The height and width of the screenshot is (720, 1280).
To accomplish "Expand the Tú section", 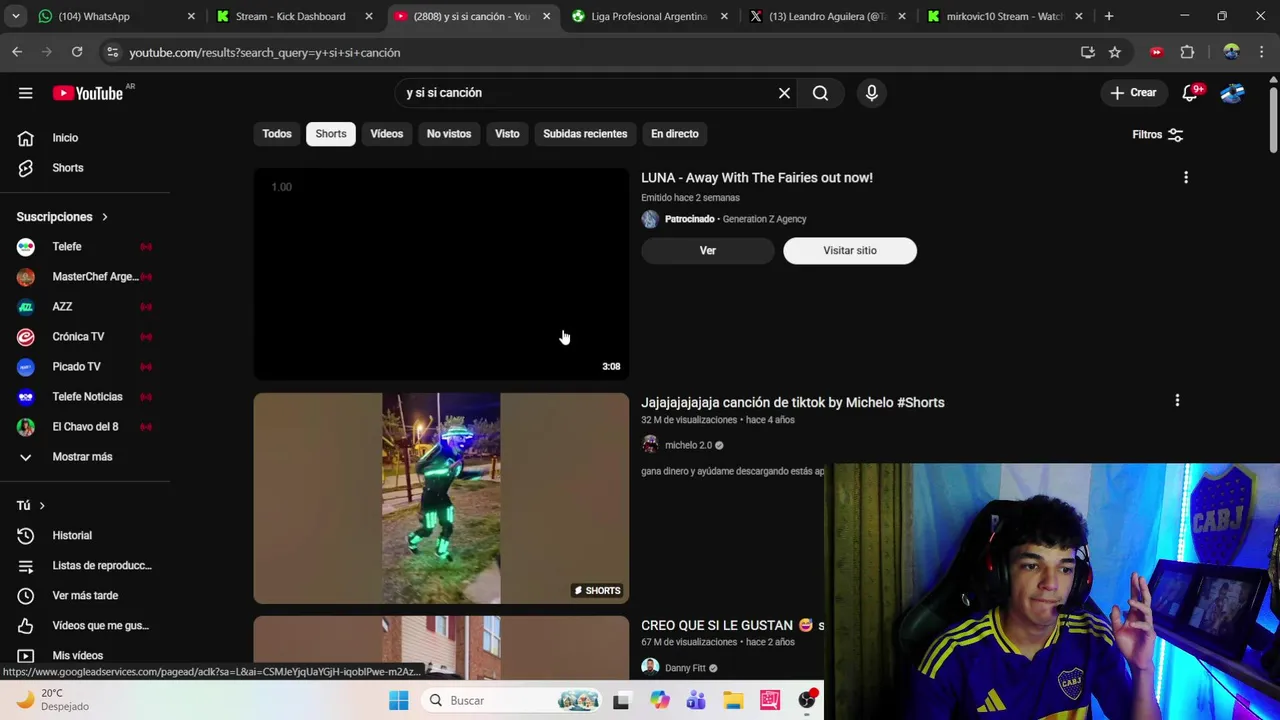I will point(30,506).
